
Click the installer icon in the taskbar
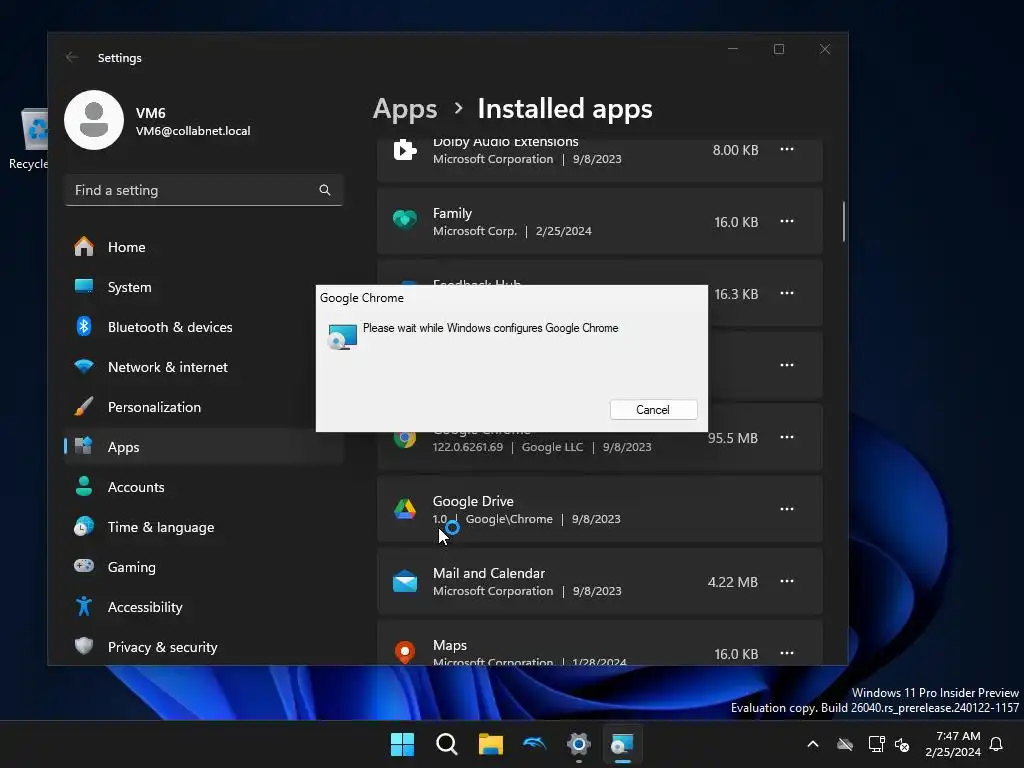[622, 744]
